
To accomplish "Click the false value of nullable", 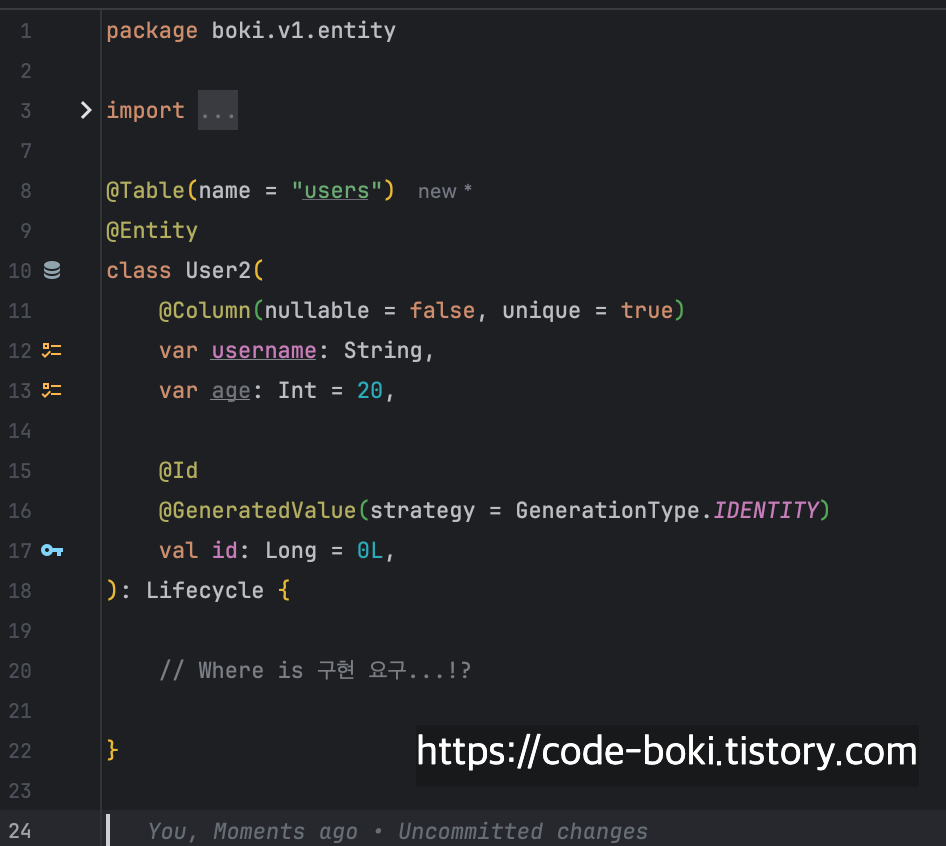I will tap(442, 311).
